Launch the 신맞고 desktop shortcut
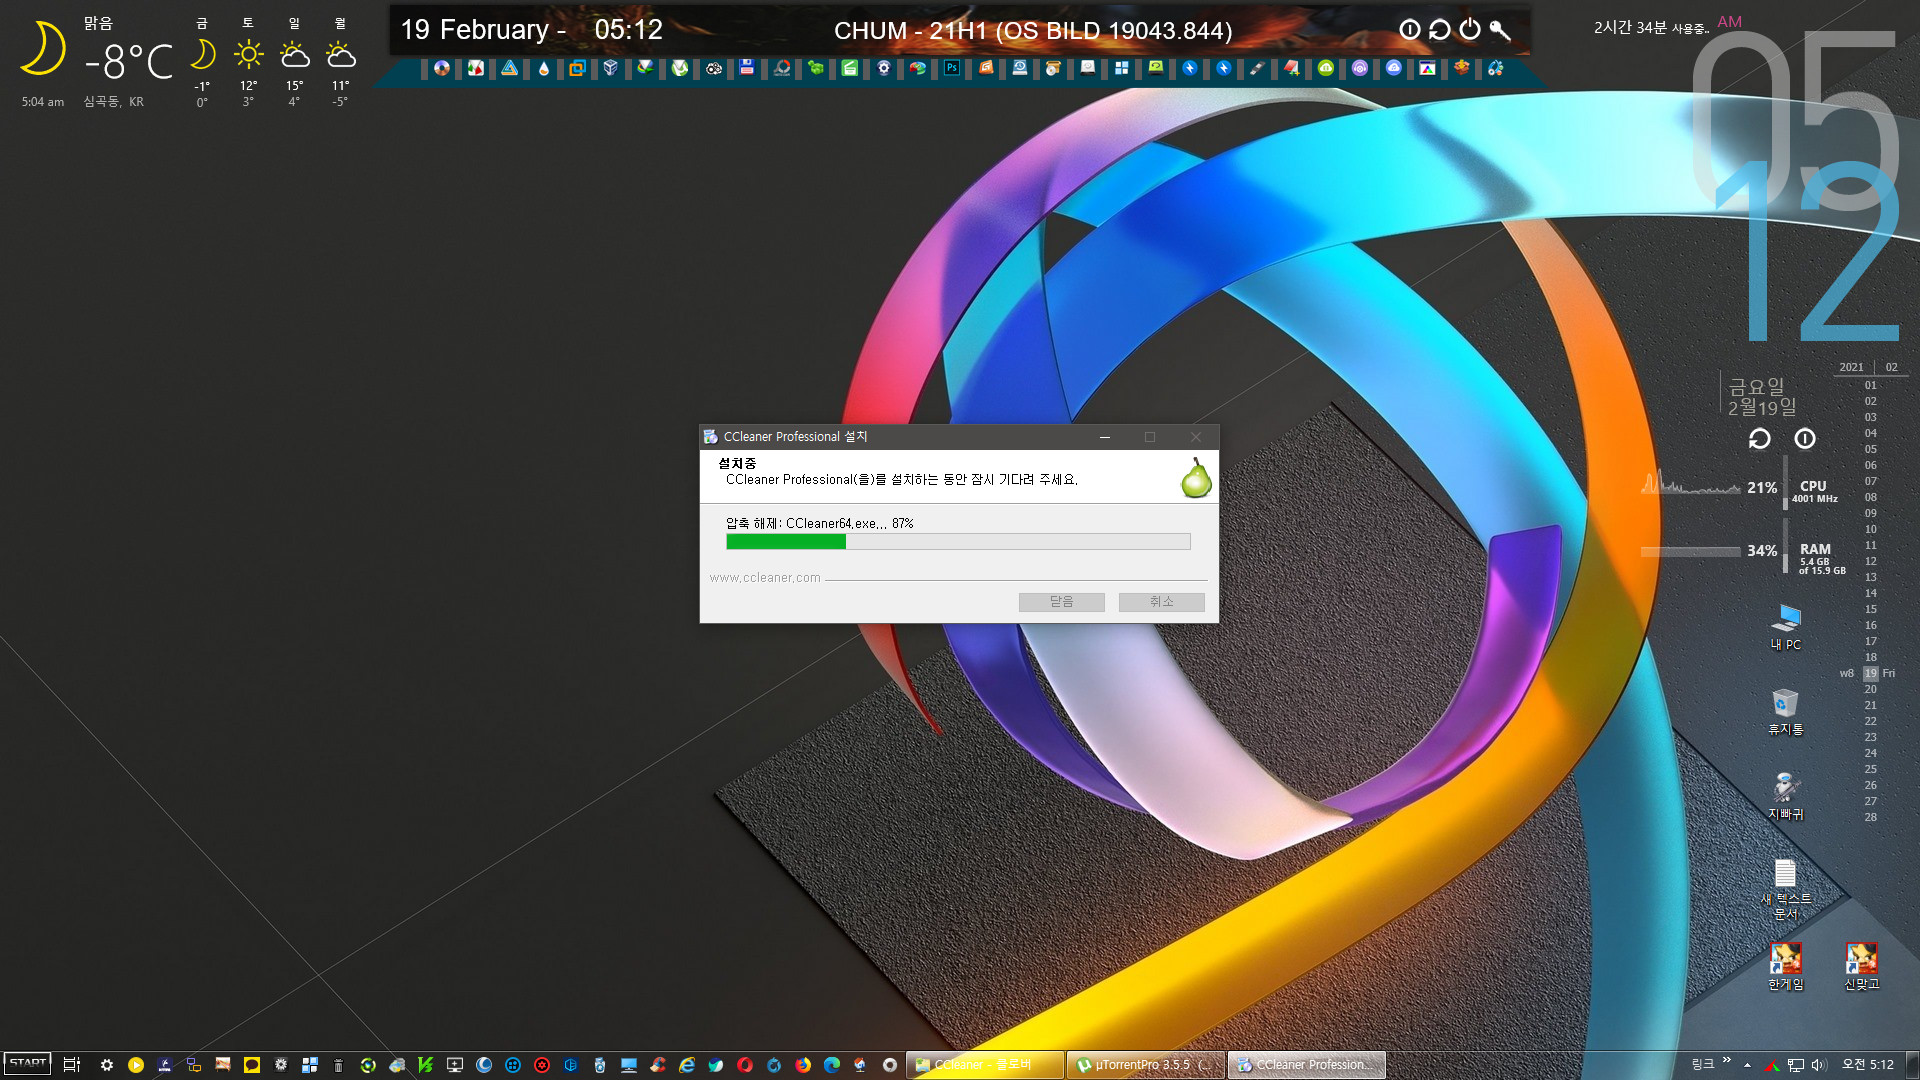The width and height of the screenshot is (1920, 1080). [1861, 966]
